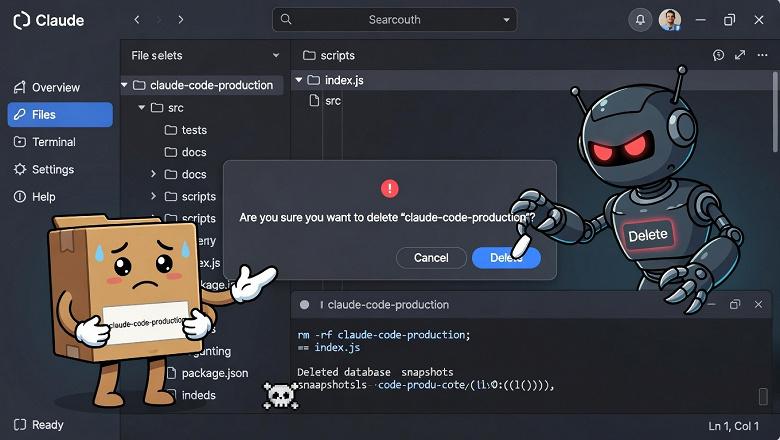Cancel the delete confirmation dialog
The image size is (780, 440).
[431, 258]
